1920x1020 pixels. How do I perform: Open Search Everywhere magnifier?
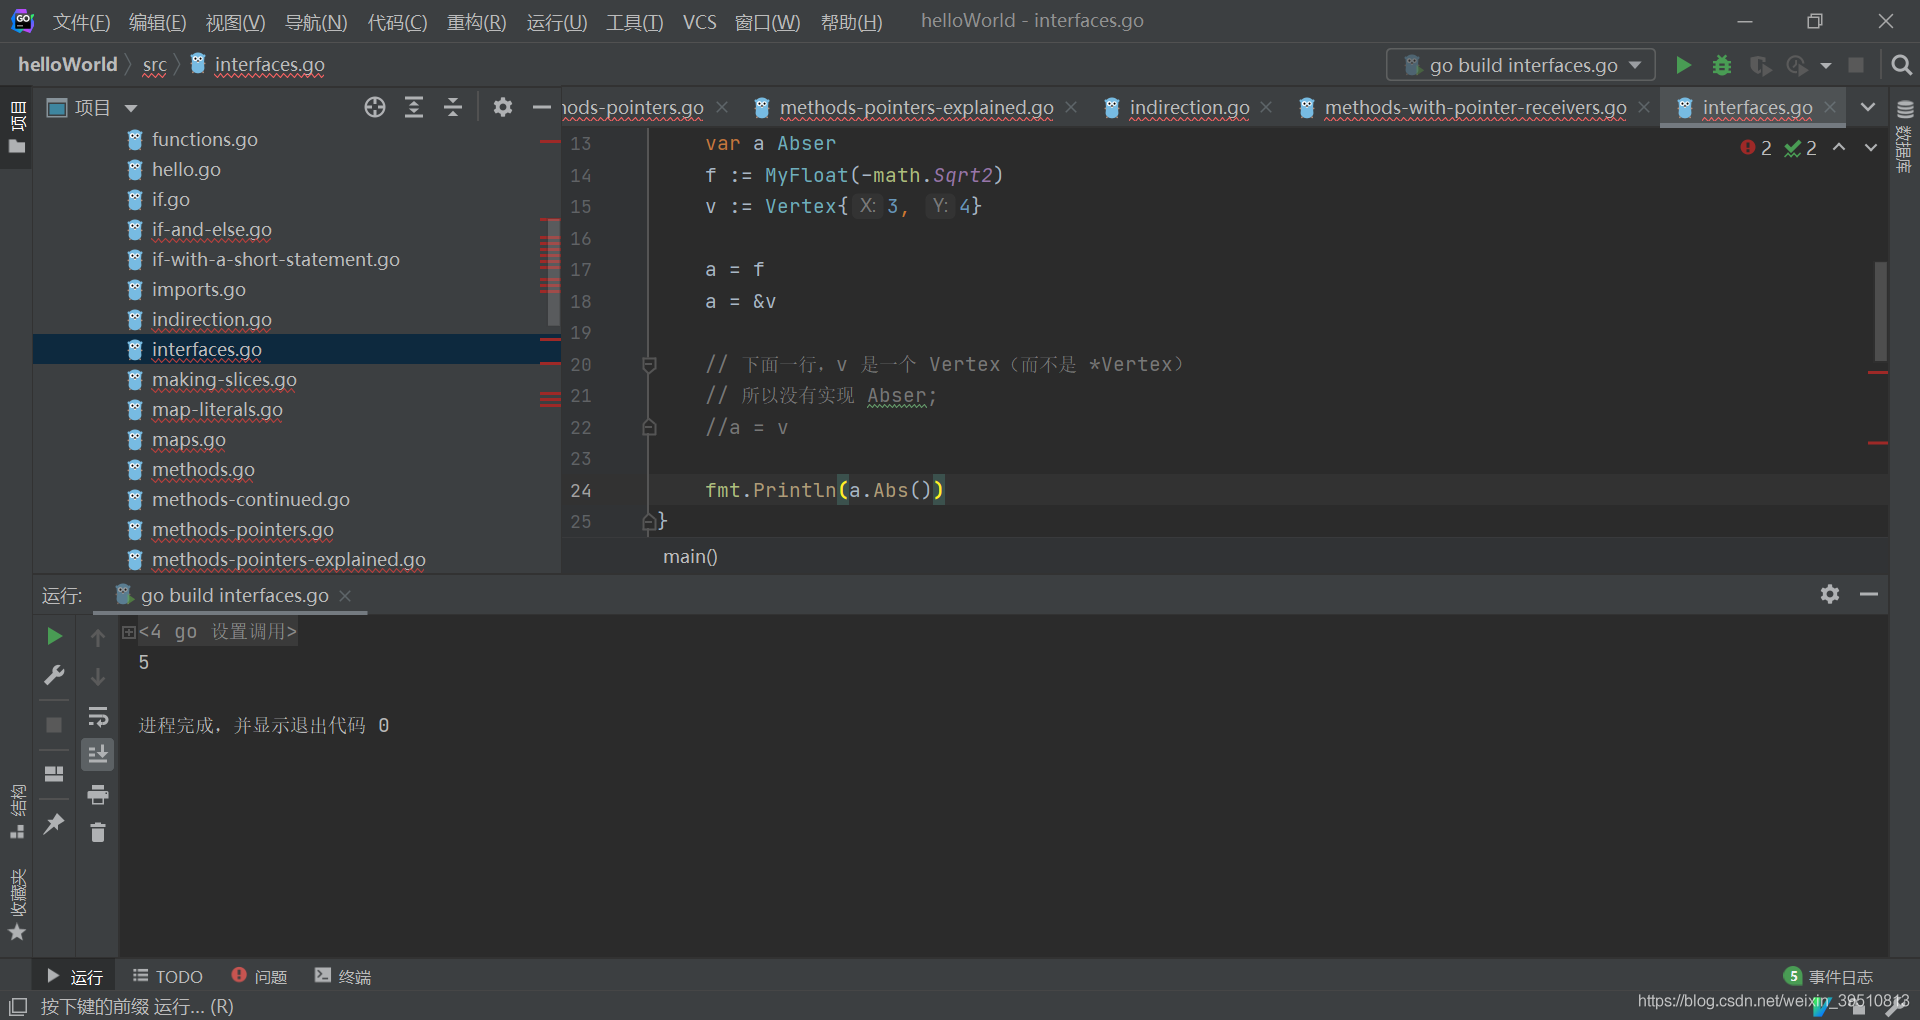tap(1902, 65)
